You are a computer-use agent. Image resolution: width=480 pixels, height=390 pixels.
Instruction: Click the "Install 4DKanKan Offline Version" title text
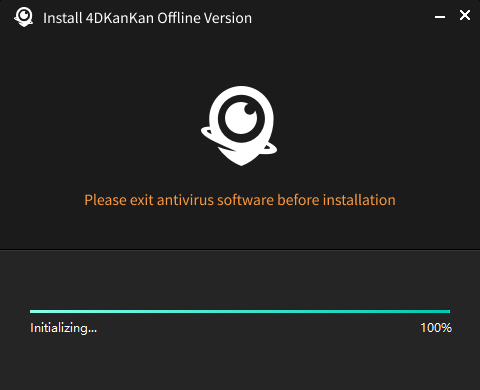point(148,18)
